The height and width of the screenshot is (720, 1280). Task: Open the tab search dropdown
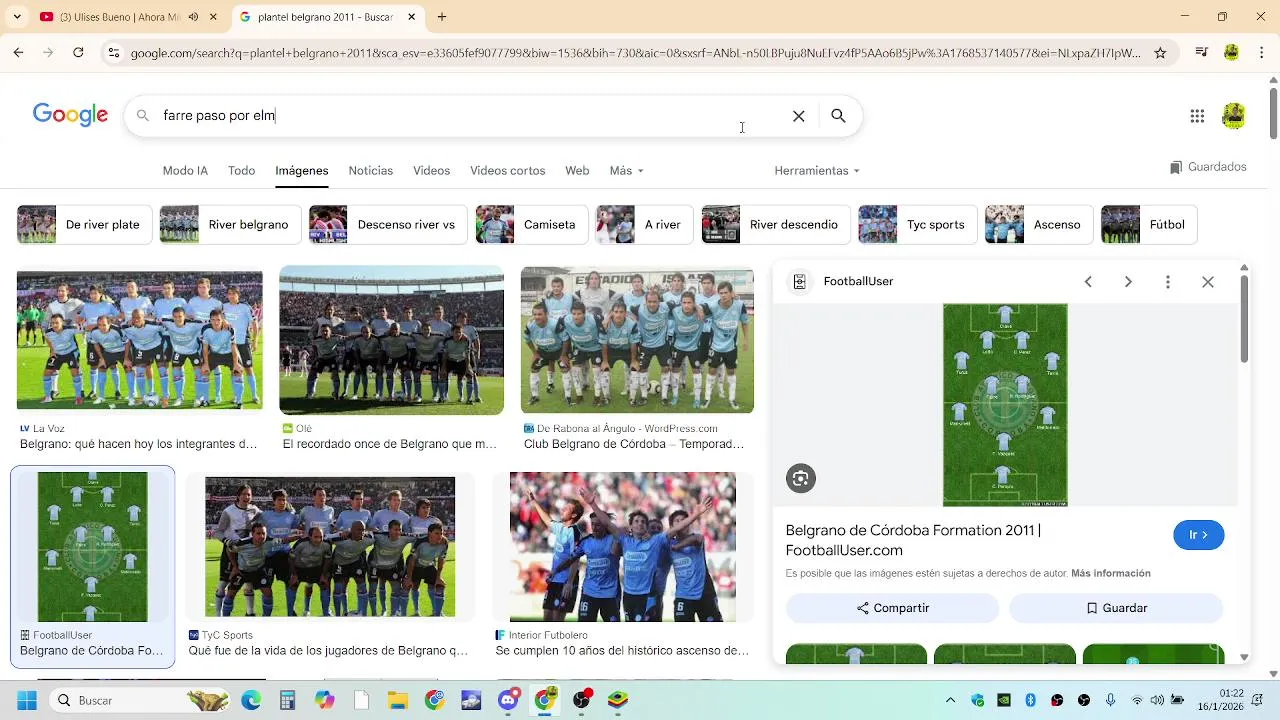pyautogui.click(x=17, y=17)
